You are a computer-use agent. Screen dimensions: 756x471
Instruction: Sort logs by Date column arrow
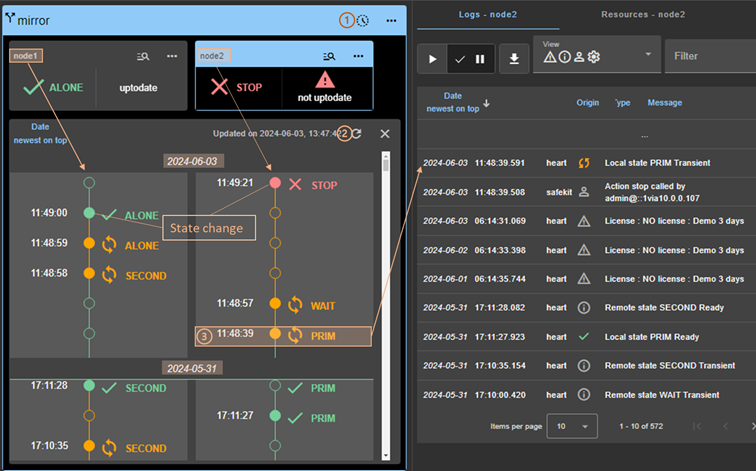coord(487,102)
